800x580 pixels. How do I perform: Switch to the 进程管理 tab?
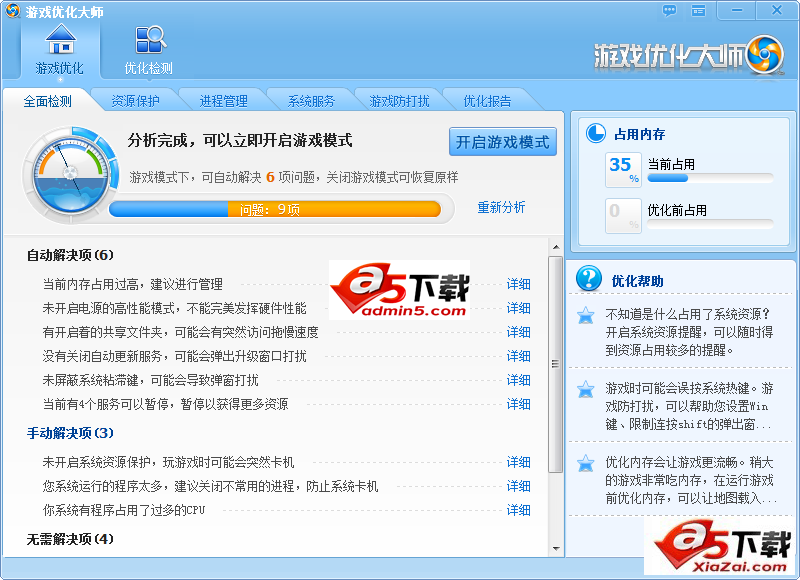click(223, 101)
